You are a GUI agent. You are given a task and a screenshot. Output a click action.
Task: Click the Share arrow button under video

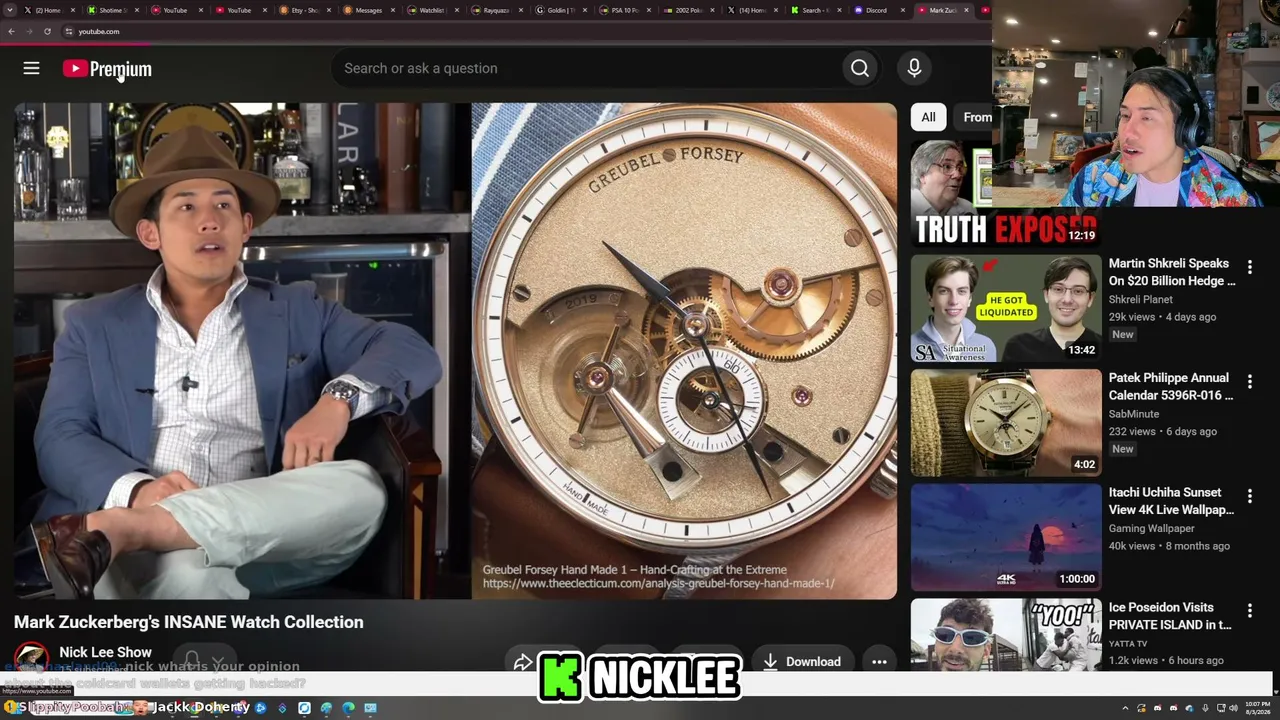523,661
